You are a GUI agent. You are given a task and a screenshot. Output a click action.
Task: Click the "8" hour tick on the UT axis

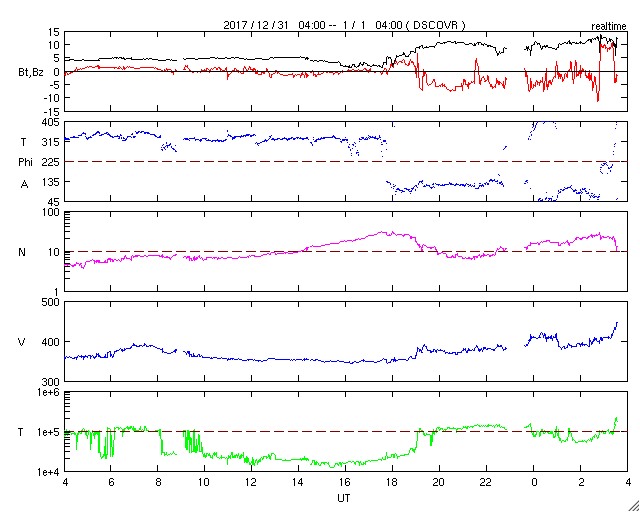[x=158, y=482]
